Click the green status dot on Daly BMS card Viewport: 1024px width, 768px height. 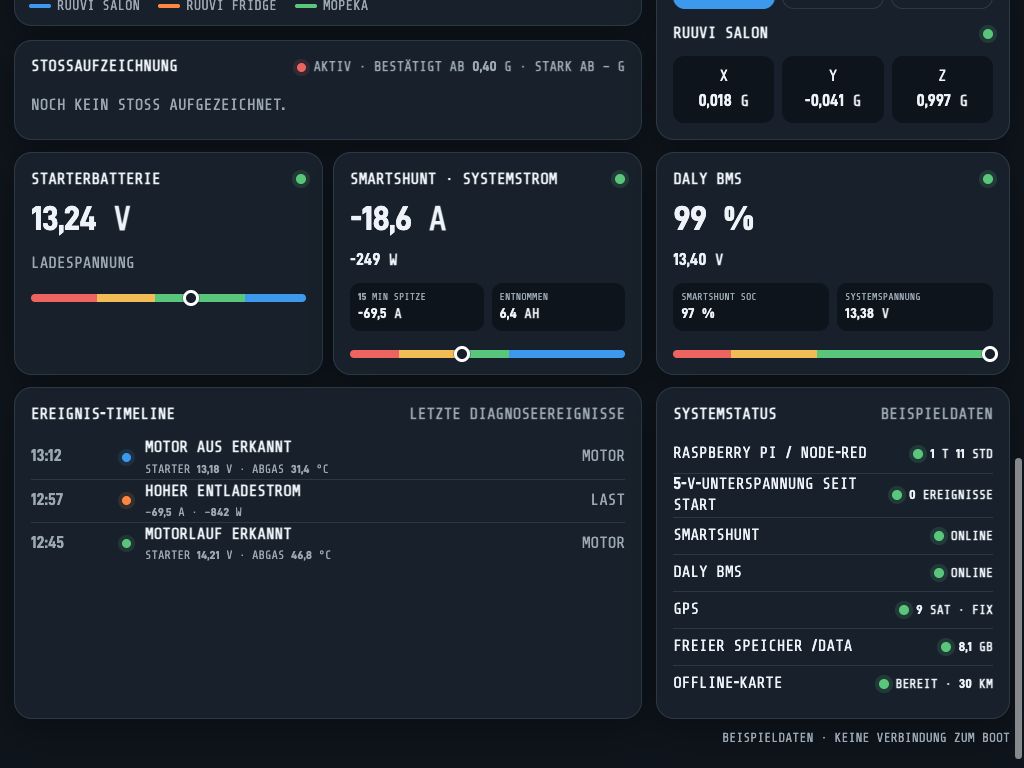pos(987,179)
